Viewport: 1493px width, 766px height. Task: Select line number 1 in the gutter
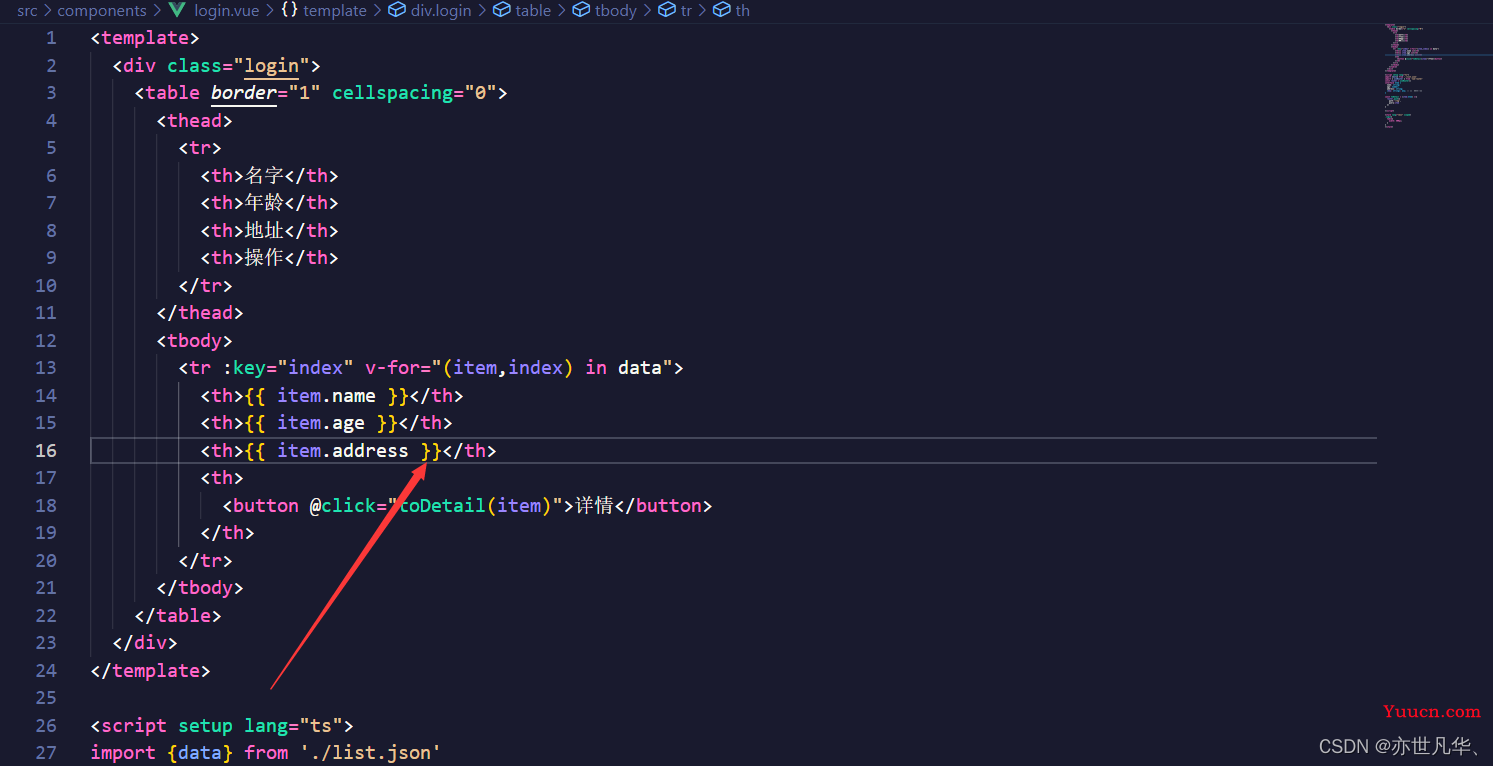tap(51, 38)
